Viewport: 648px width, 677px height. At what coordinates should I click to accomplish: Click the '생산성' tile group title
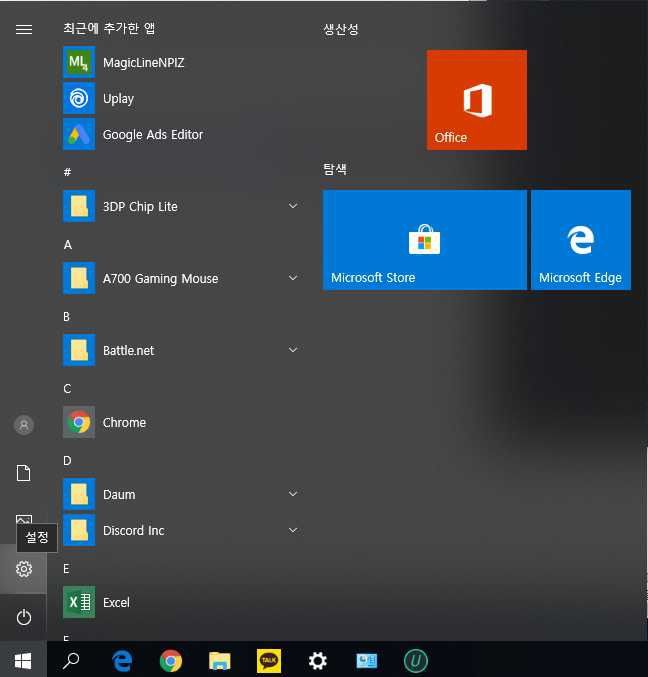click(x=341, y=29)
